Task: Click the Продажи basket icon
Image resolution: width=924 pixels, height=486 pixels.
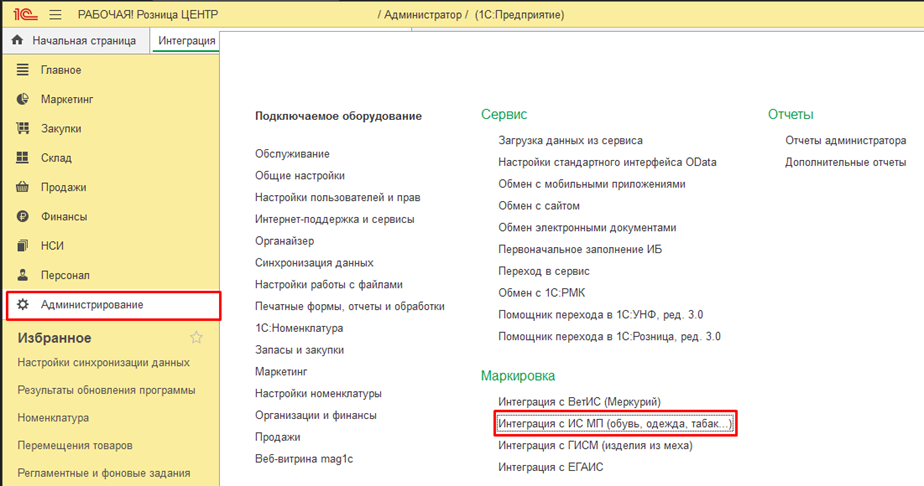Action: click(22, 187)
